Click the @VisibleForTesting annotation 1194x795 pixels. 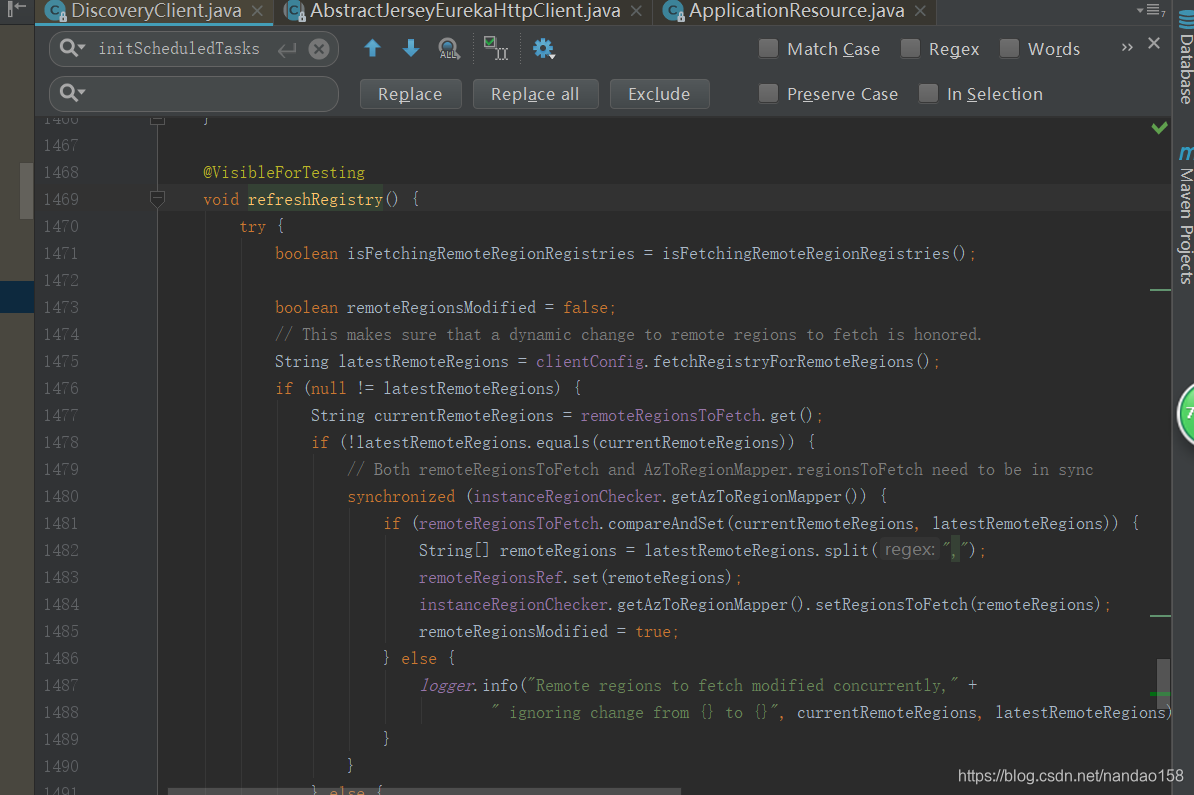tap(284, 172)
